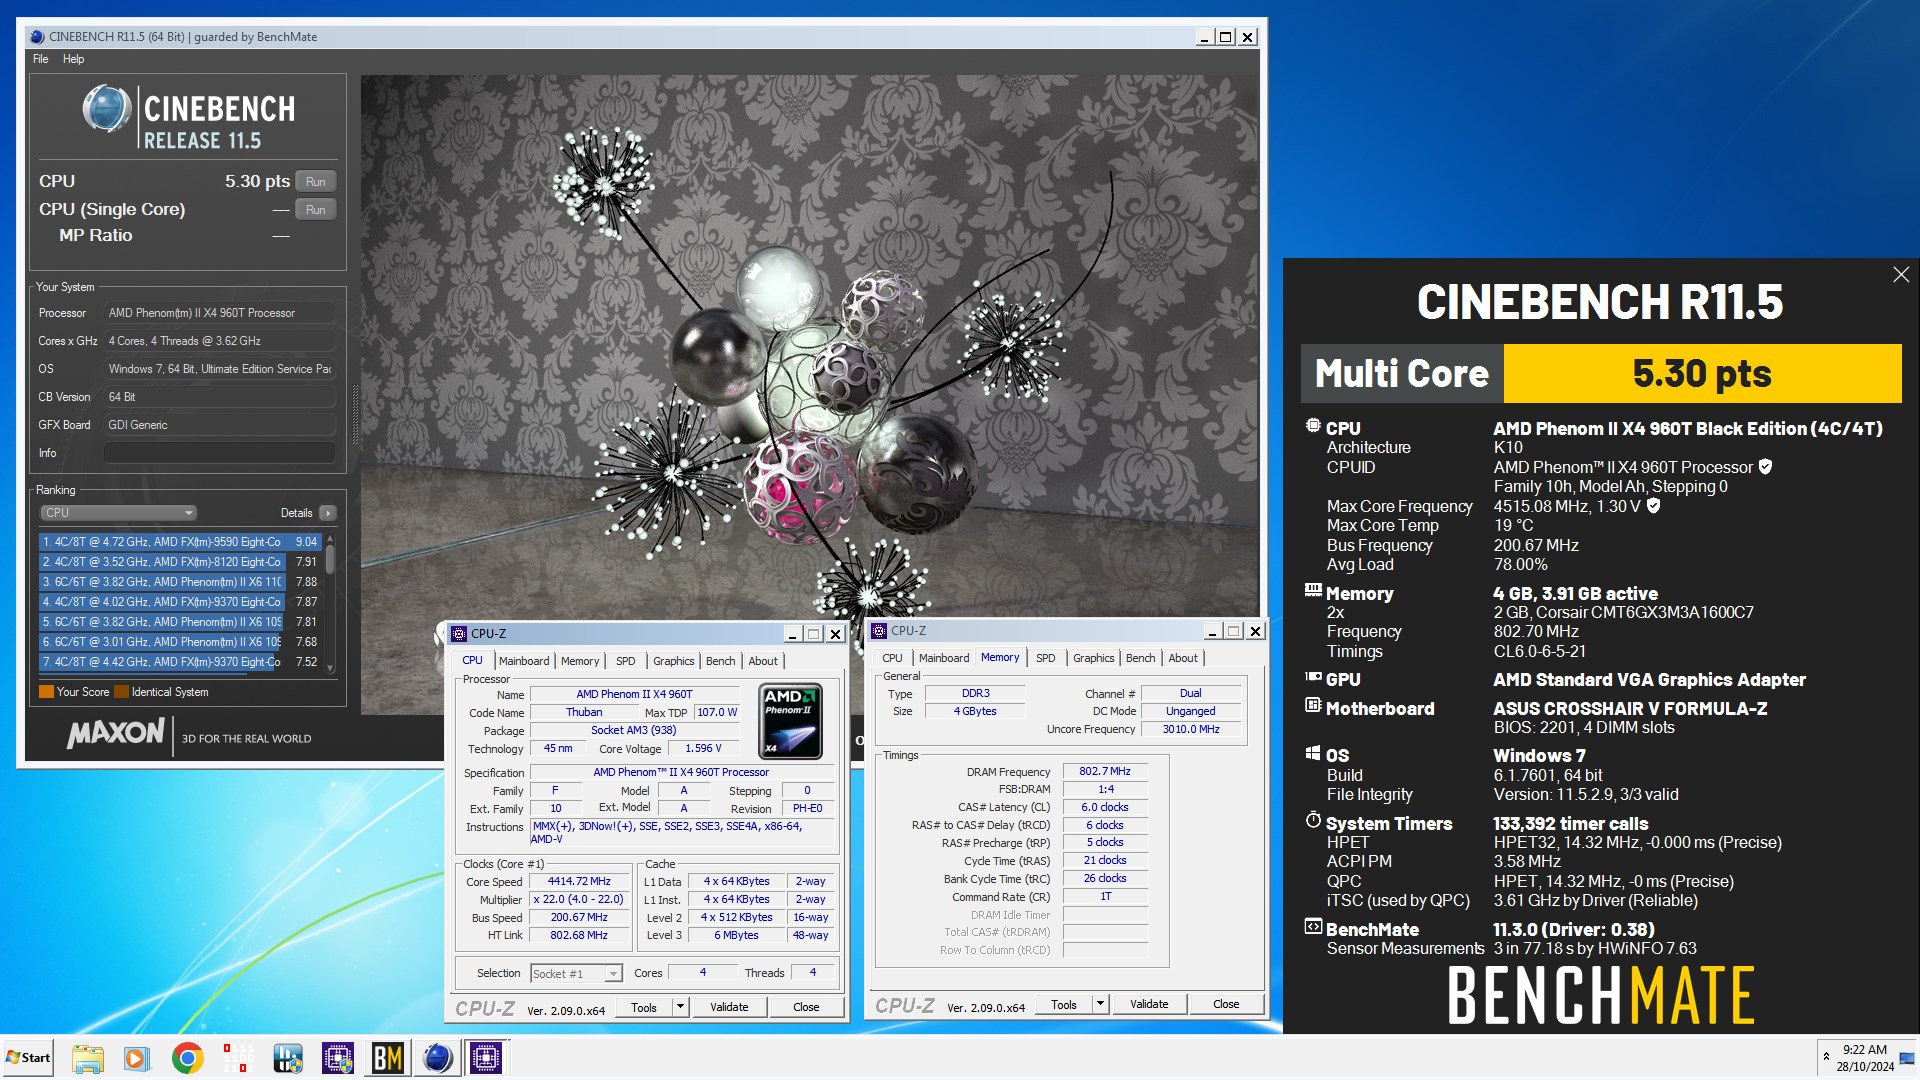This screenshot has height=1080, width=1920.
Task: Click the CPU-Z taskbar icon with shield
Action: (338, 1058)
